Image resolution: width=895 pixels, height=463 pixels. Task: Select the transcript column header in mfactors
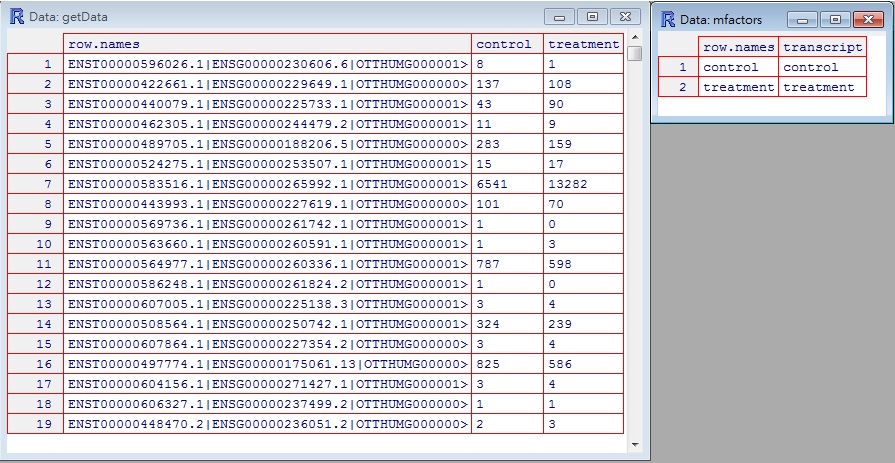822,47
